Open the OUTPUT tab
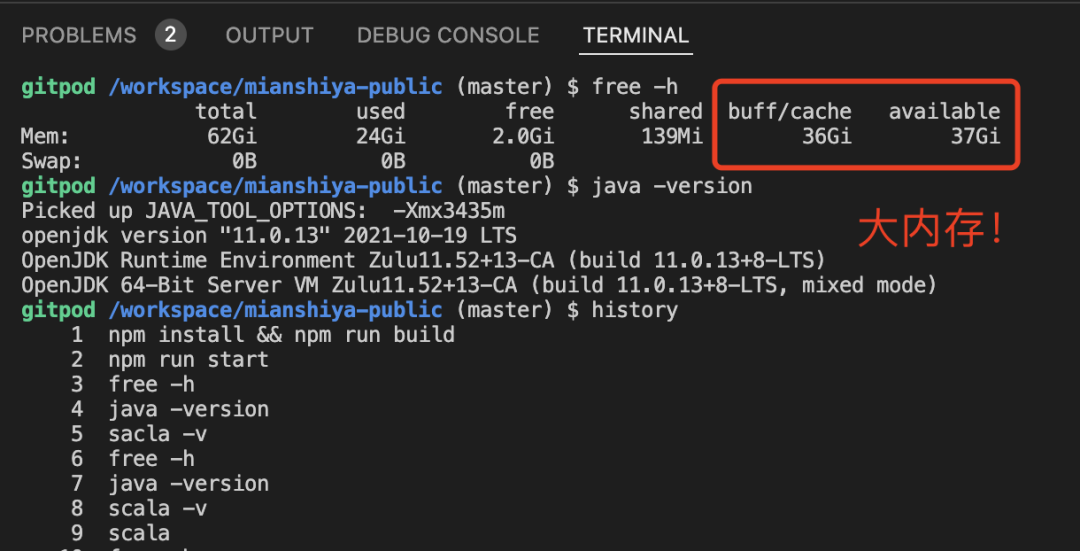Image resolution: width=1080 pixels, height=551 pixels. tap(269, 36)
